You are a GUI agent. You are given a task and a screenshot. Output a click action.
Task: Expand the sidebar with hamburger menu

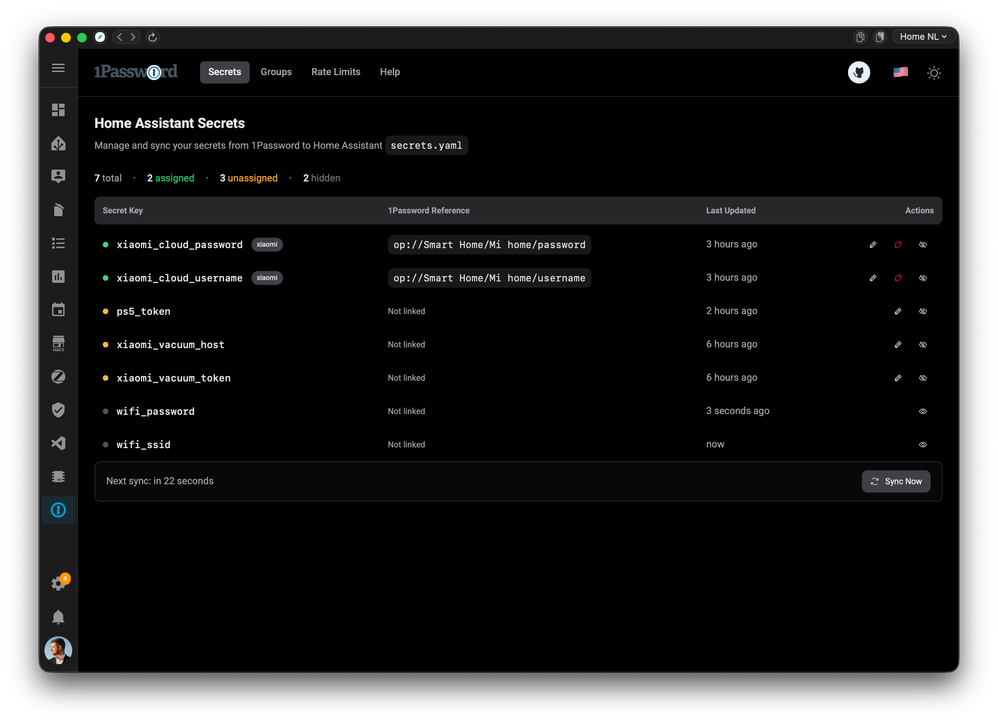click(x=58, y=68)
